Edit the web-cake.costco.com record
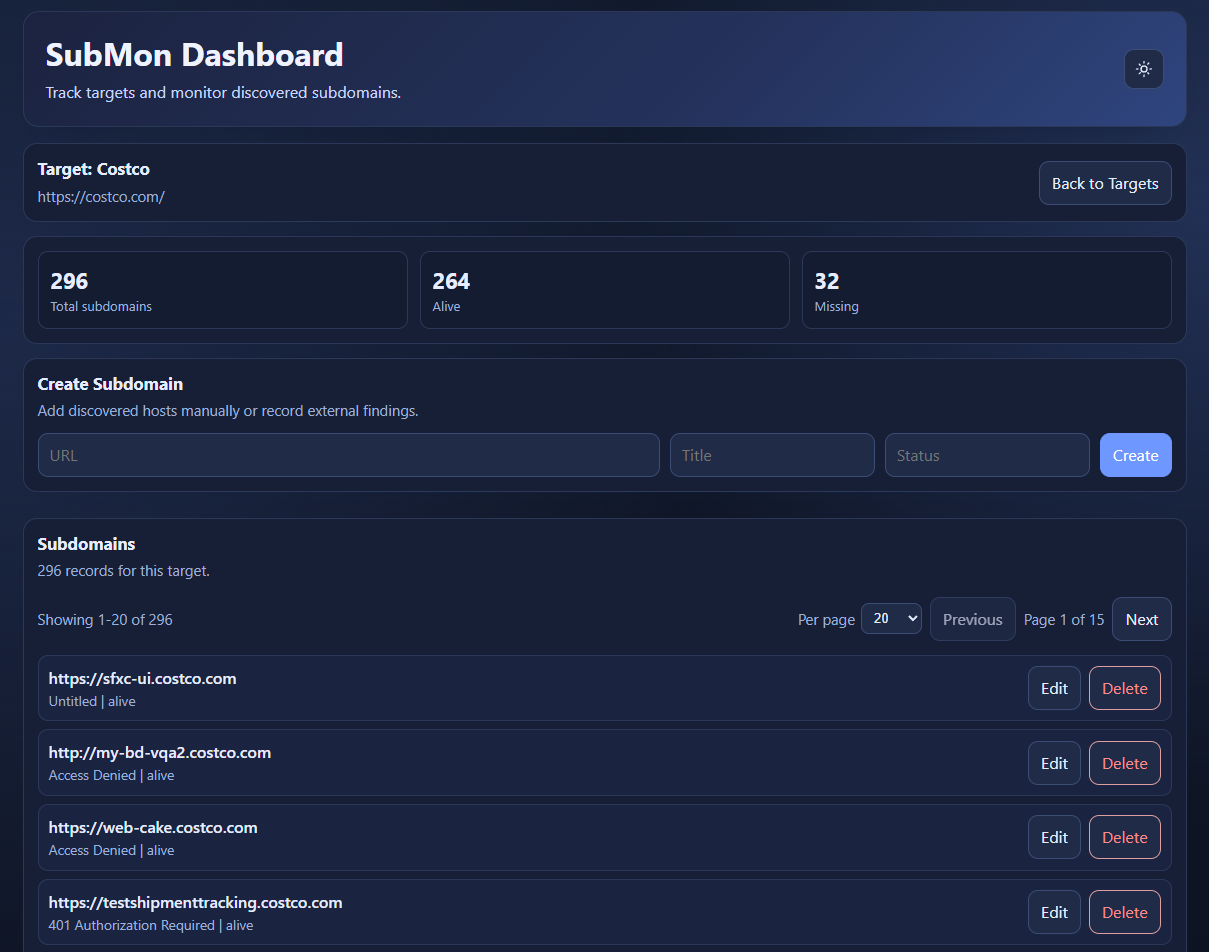1209x952 pixels. click(1054, 837)
